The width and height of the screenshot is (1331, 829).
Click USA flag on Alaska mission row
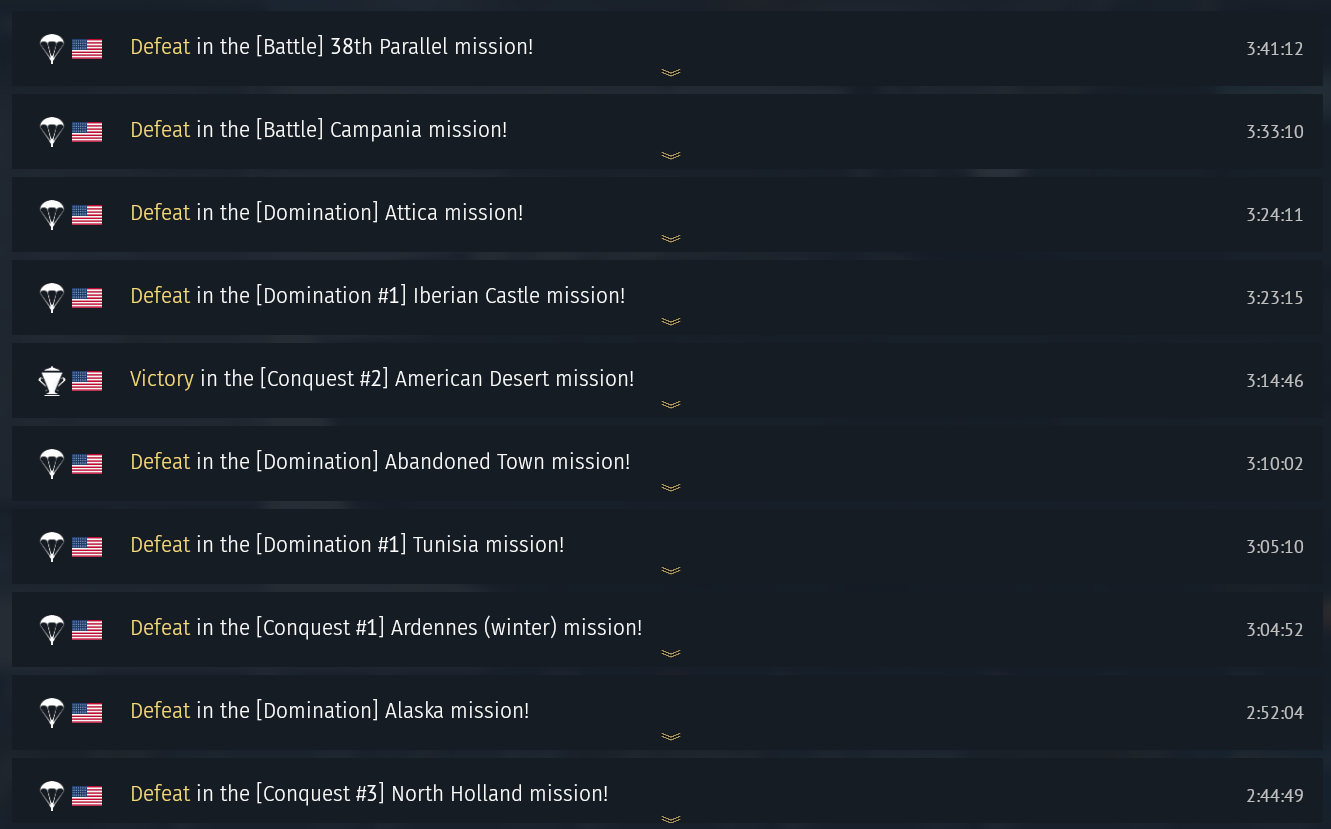87,712
